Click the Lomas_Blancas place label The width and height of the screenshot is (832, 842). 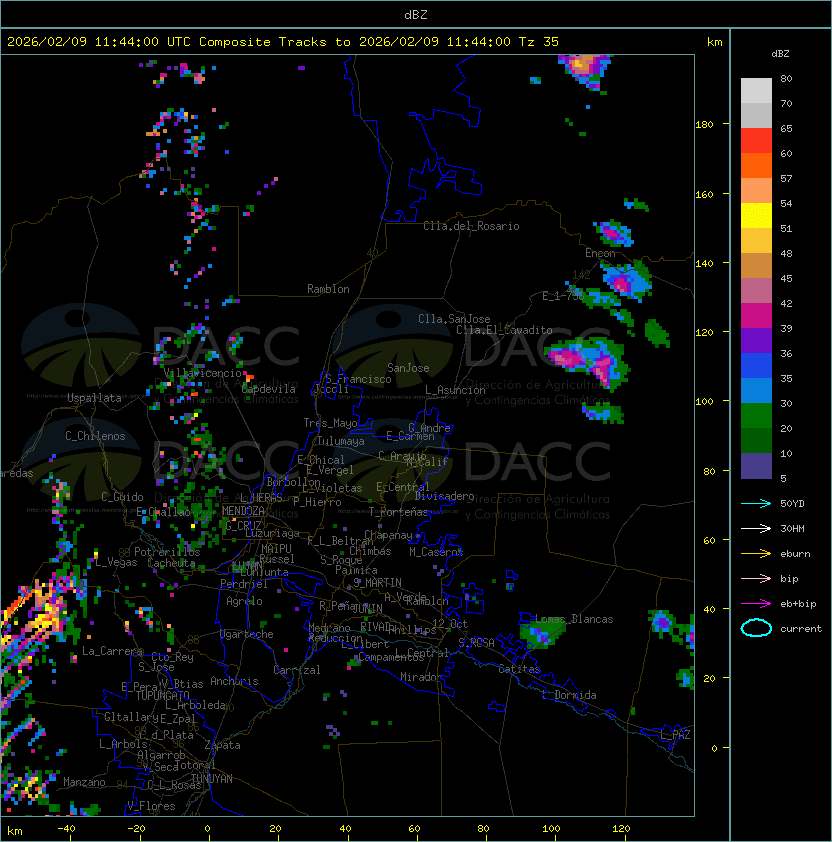574,619
